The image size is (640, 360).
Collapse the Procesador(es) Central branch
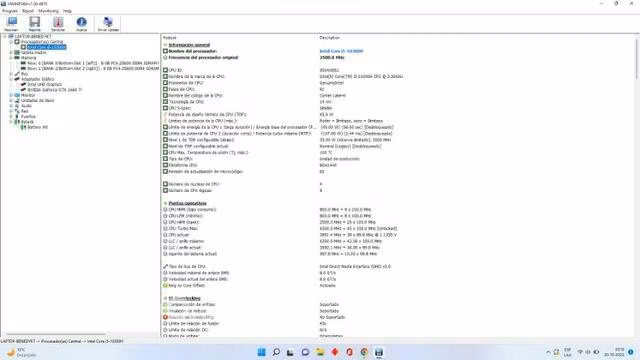pyautogui.click(x=11, y=42)
